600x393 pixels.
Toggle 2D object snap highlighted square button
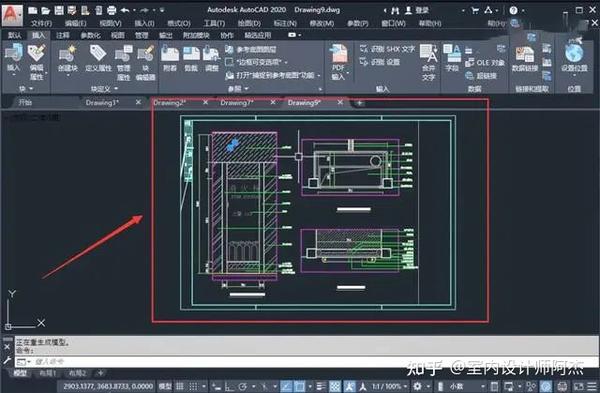click(x=299, y=386)
